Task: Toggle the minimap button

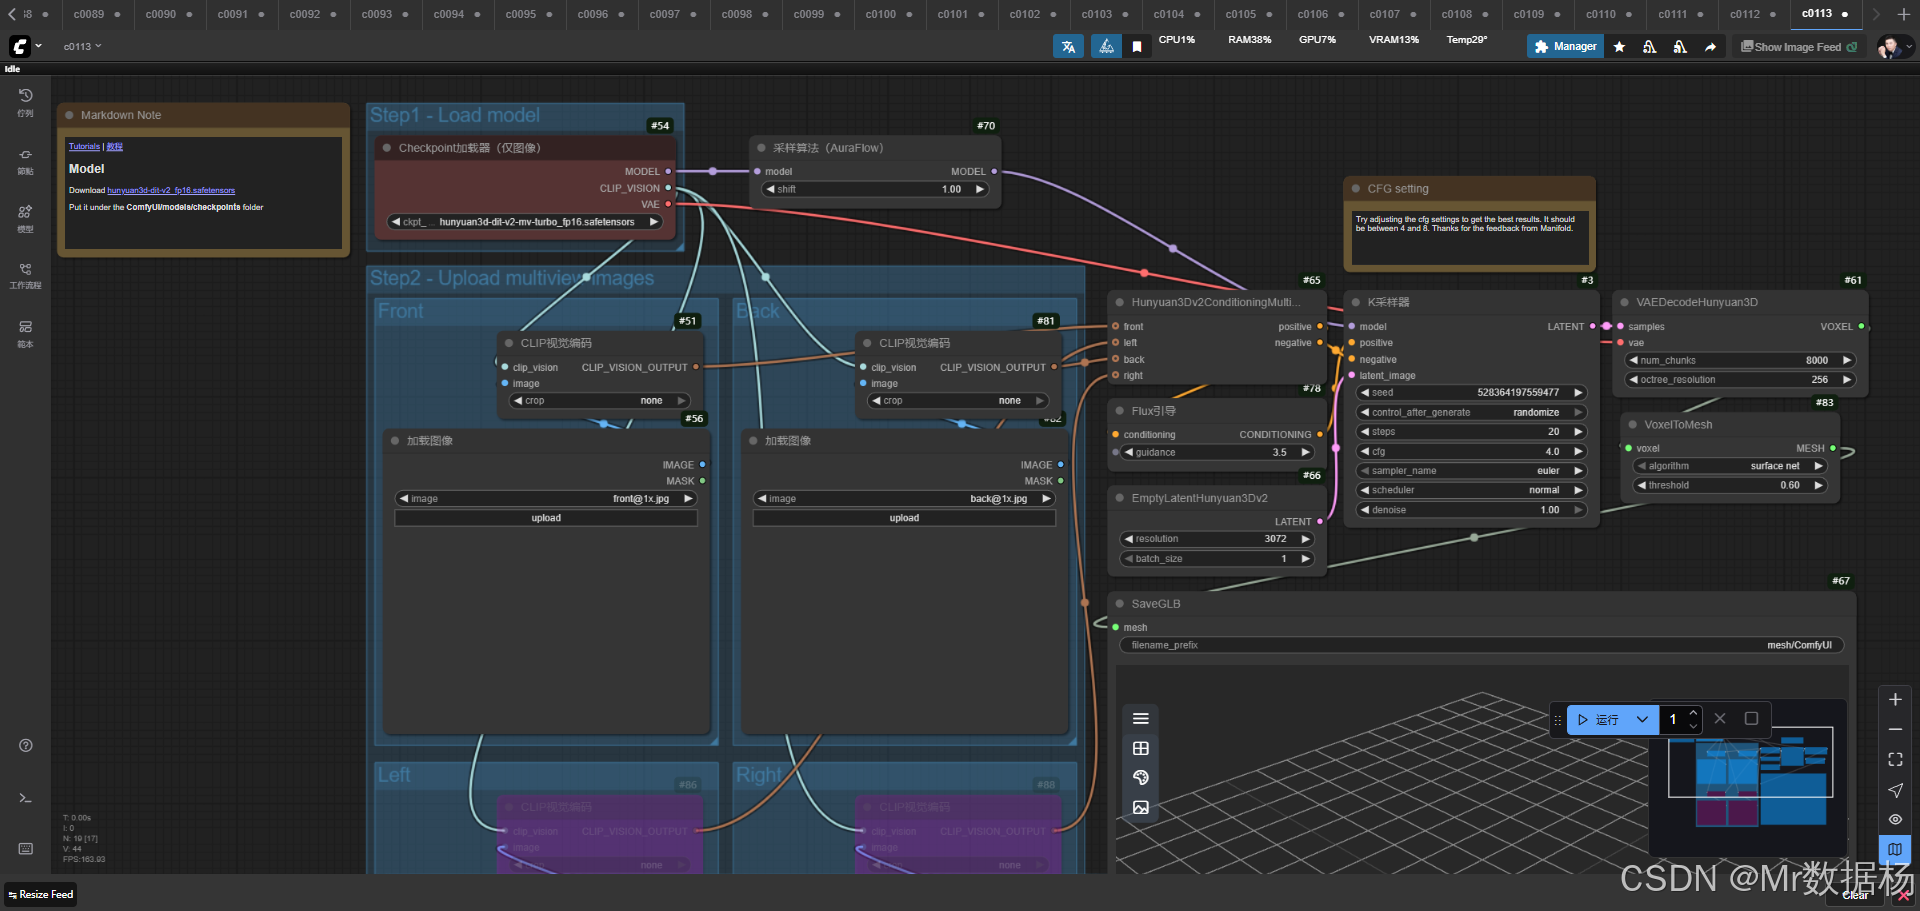Action: [1895, 849]
